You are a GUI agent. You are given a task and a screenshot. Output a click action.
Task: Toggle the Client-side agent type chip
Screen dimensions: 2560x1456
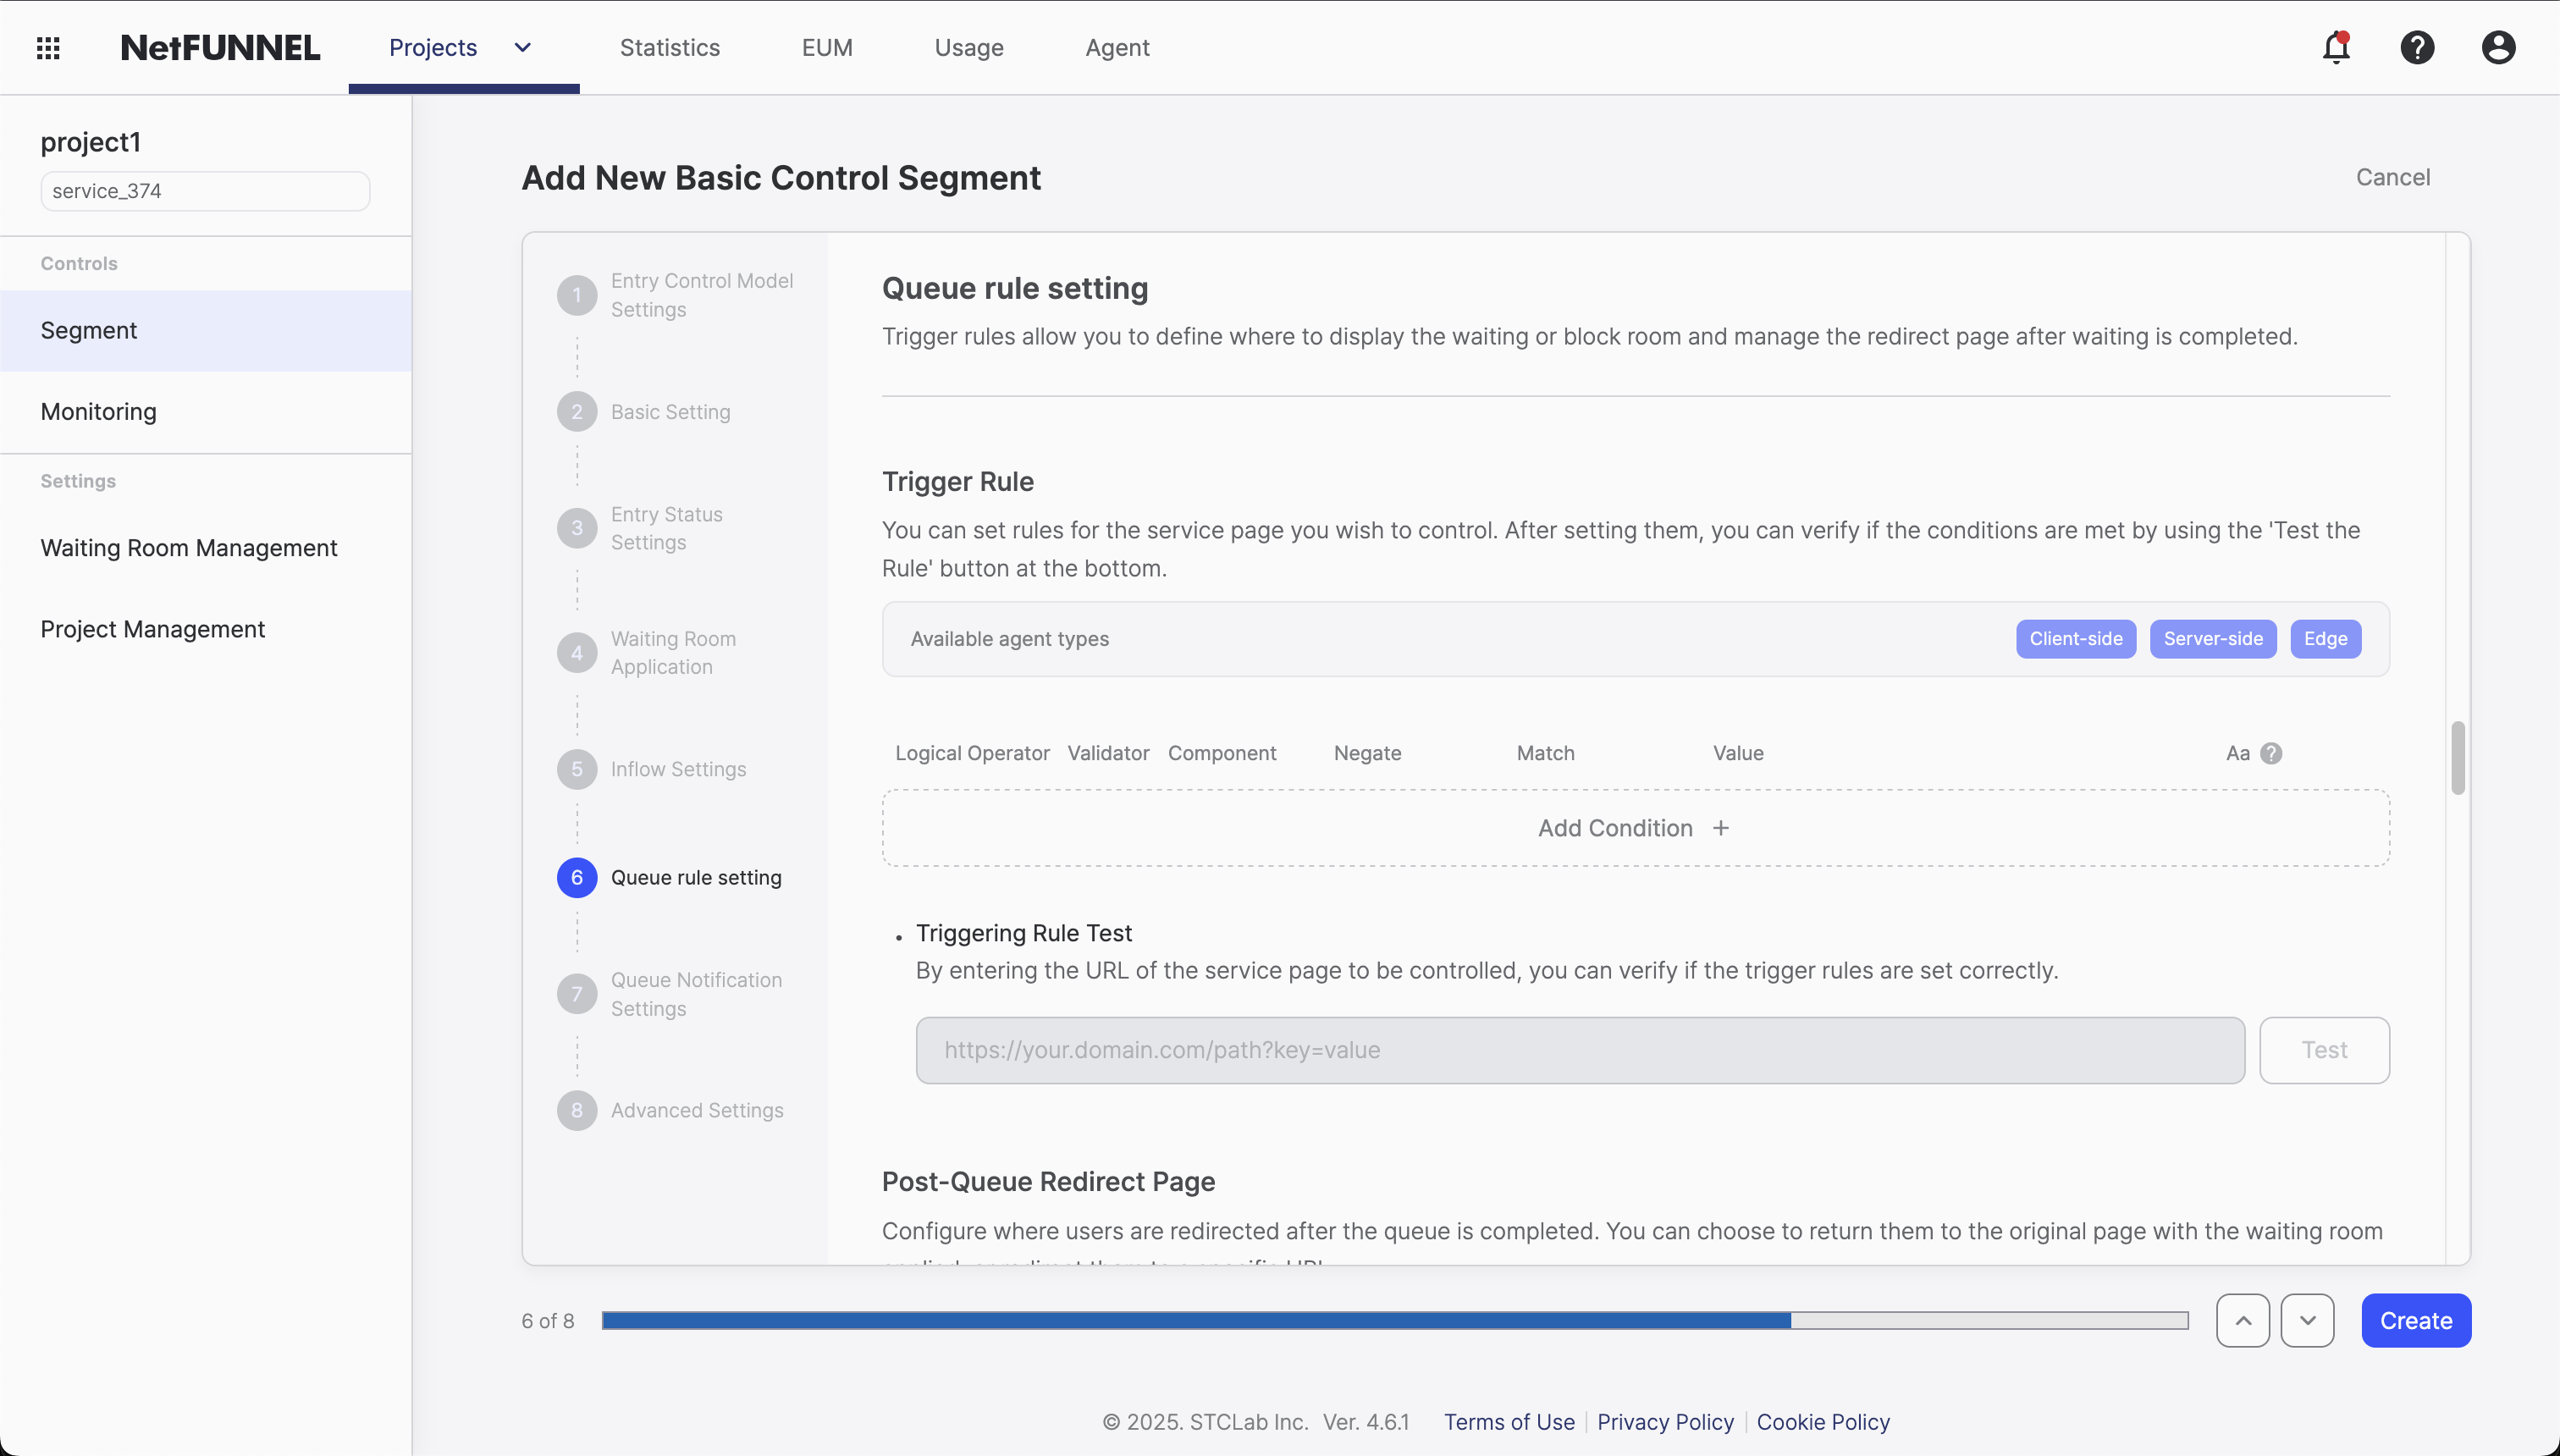(2075, 639)
